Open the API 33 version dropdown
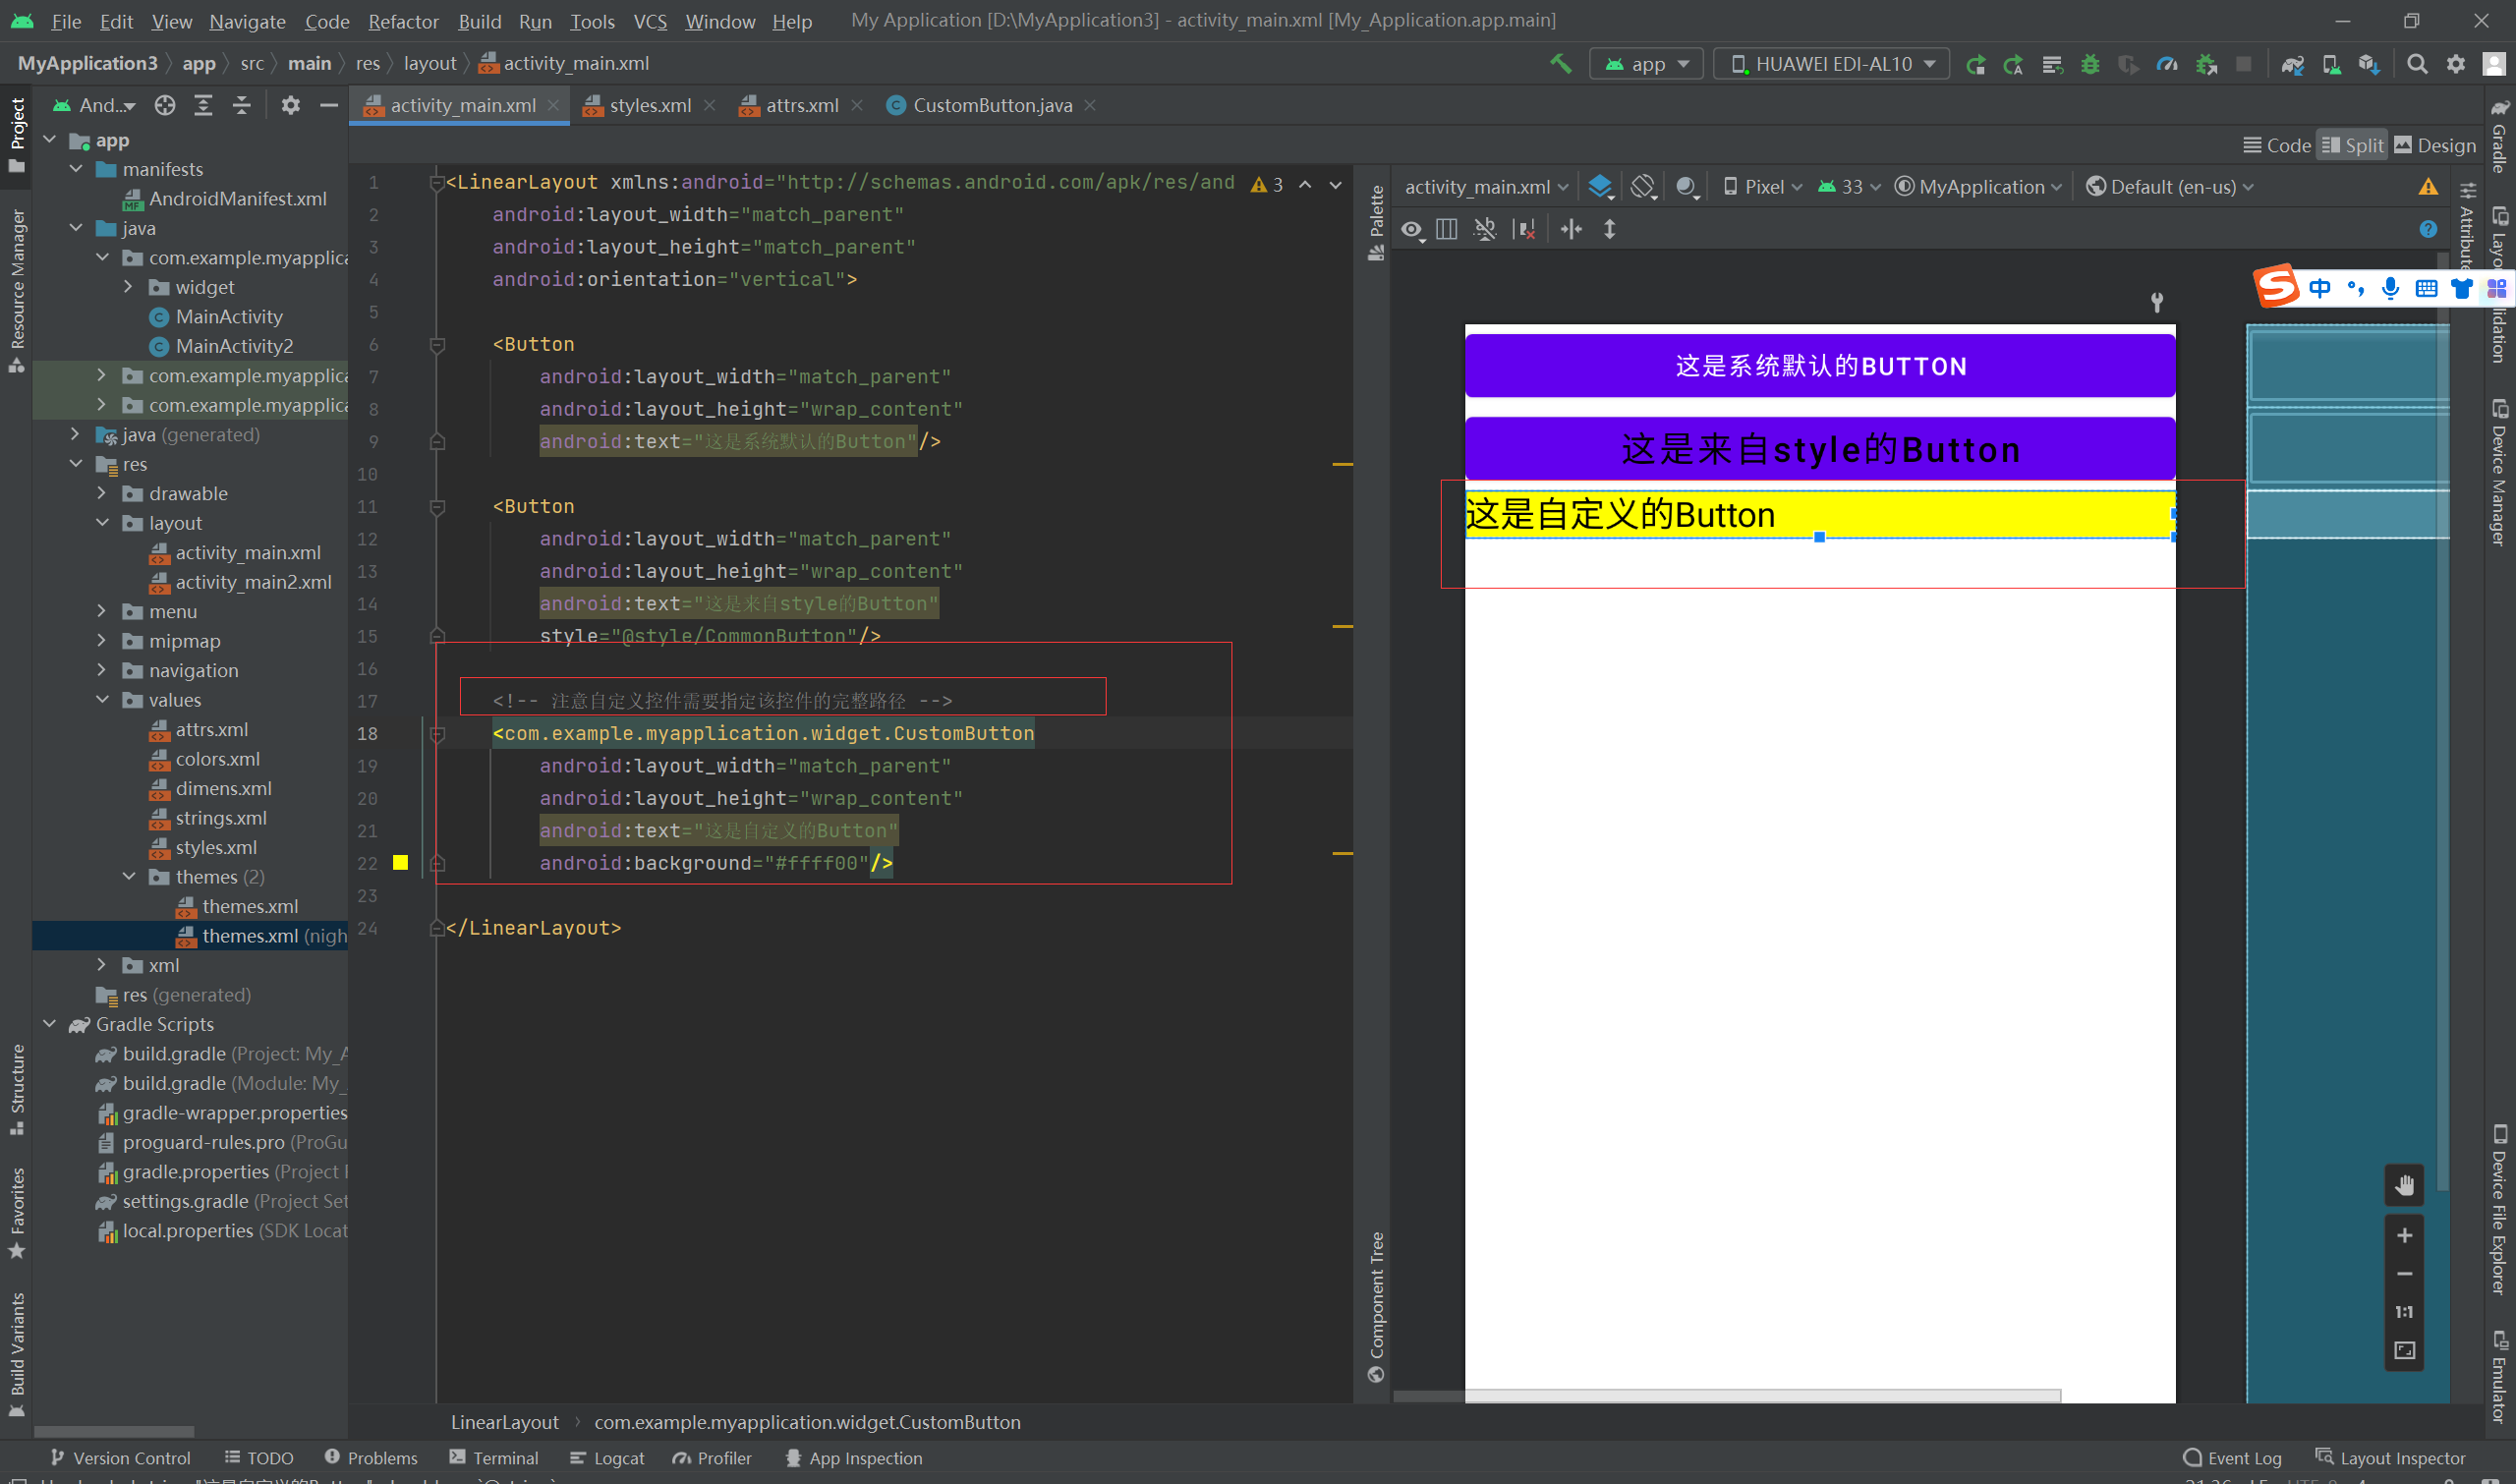Screen dimensions: 2516x1484 point(1849,187)
